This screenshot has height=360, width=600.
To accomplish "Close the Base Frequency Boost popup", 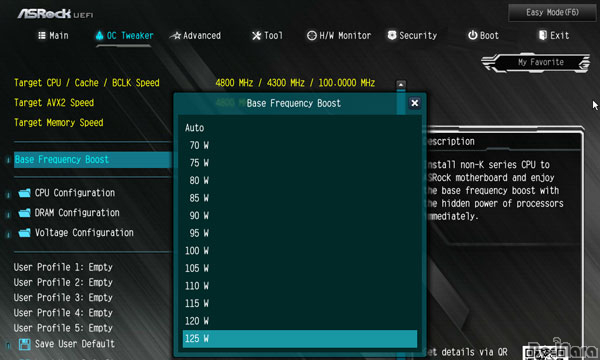I will click(x=414, y=103).
